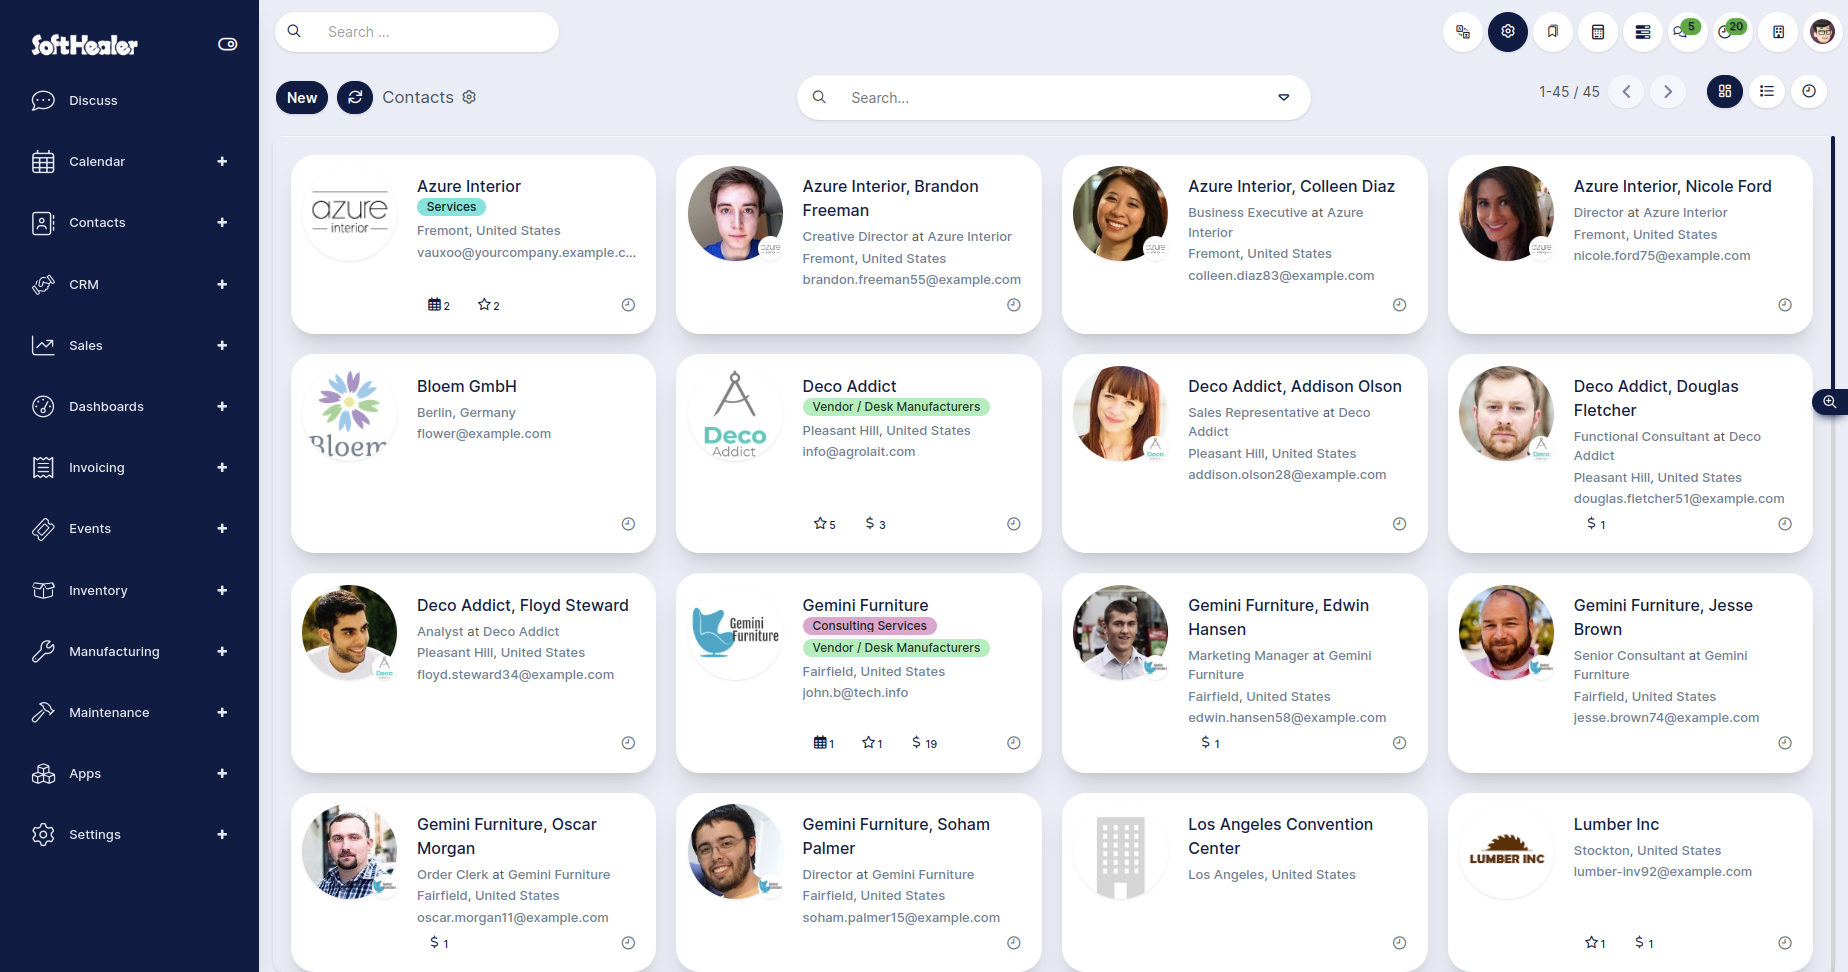Open the stacked server bars icon in top bar

click(1643, 32)
